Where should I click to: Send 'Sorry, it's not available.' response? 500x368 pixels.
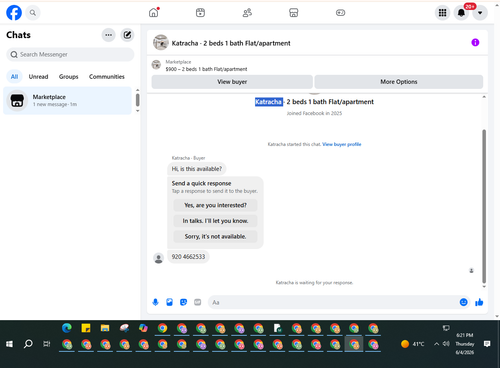coord(215,237)
